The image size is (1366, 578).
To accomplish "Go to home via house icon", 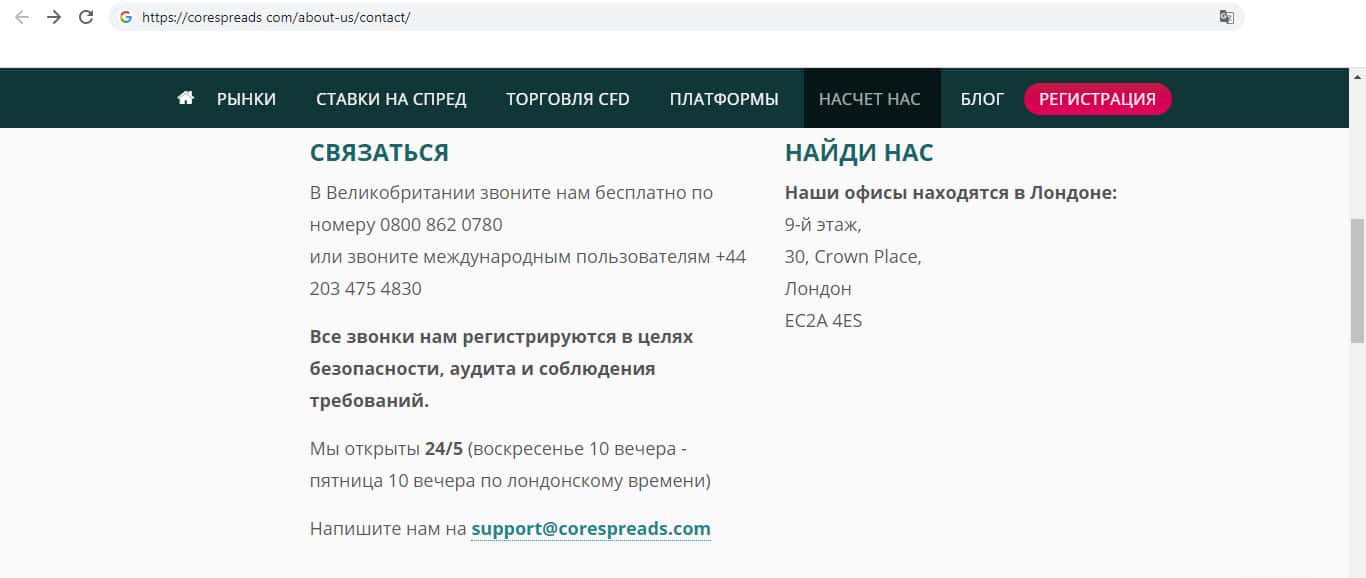I will pos(185,98).
